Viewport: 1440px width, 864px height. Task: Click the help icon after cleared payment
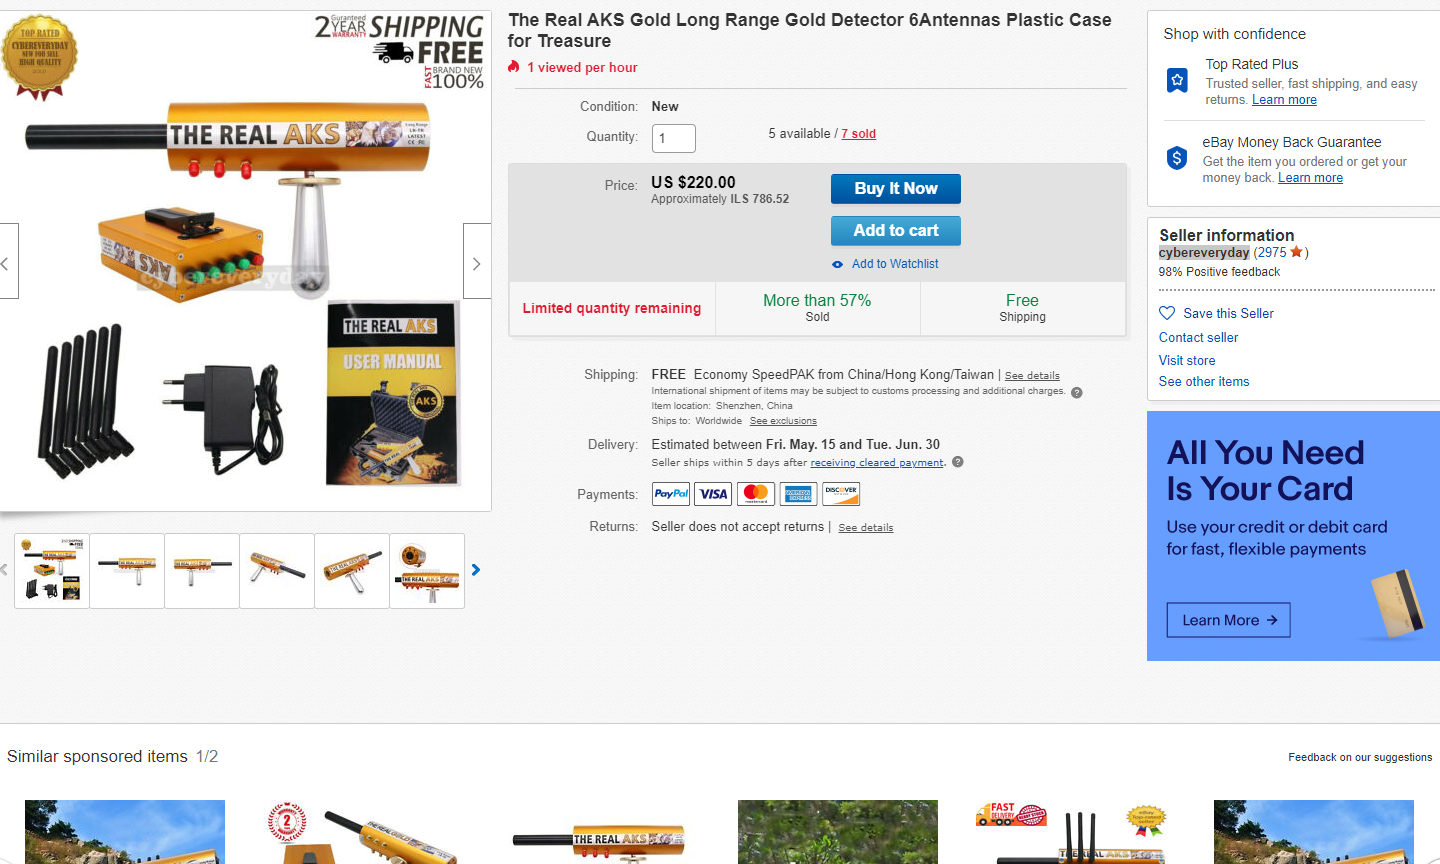pyautogui.click(x=958, y=462)
